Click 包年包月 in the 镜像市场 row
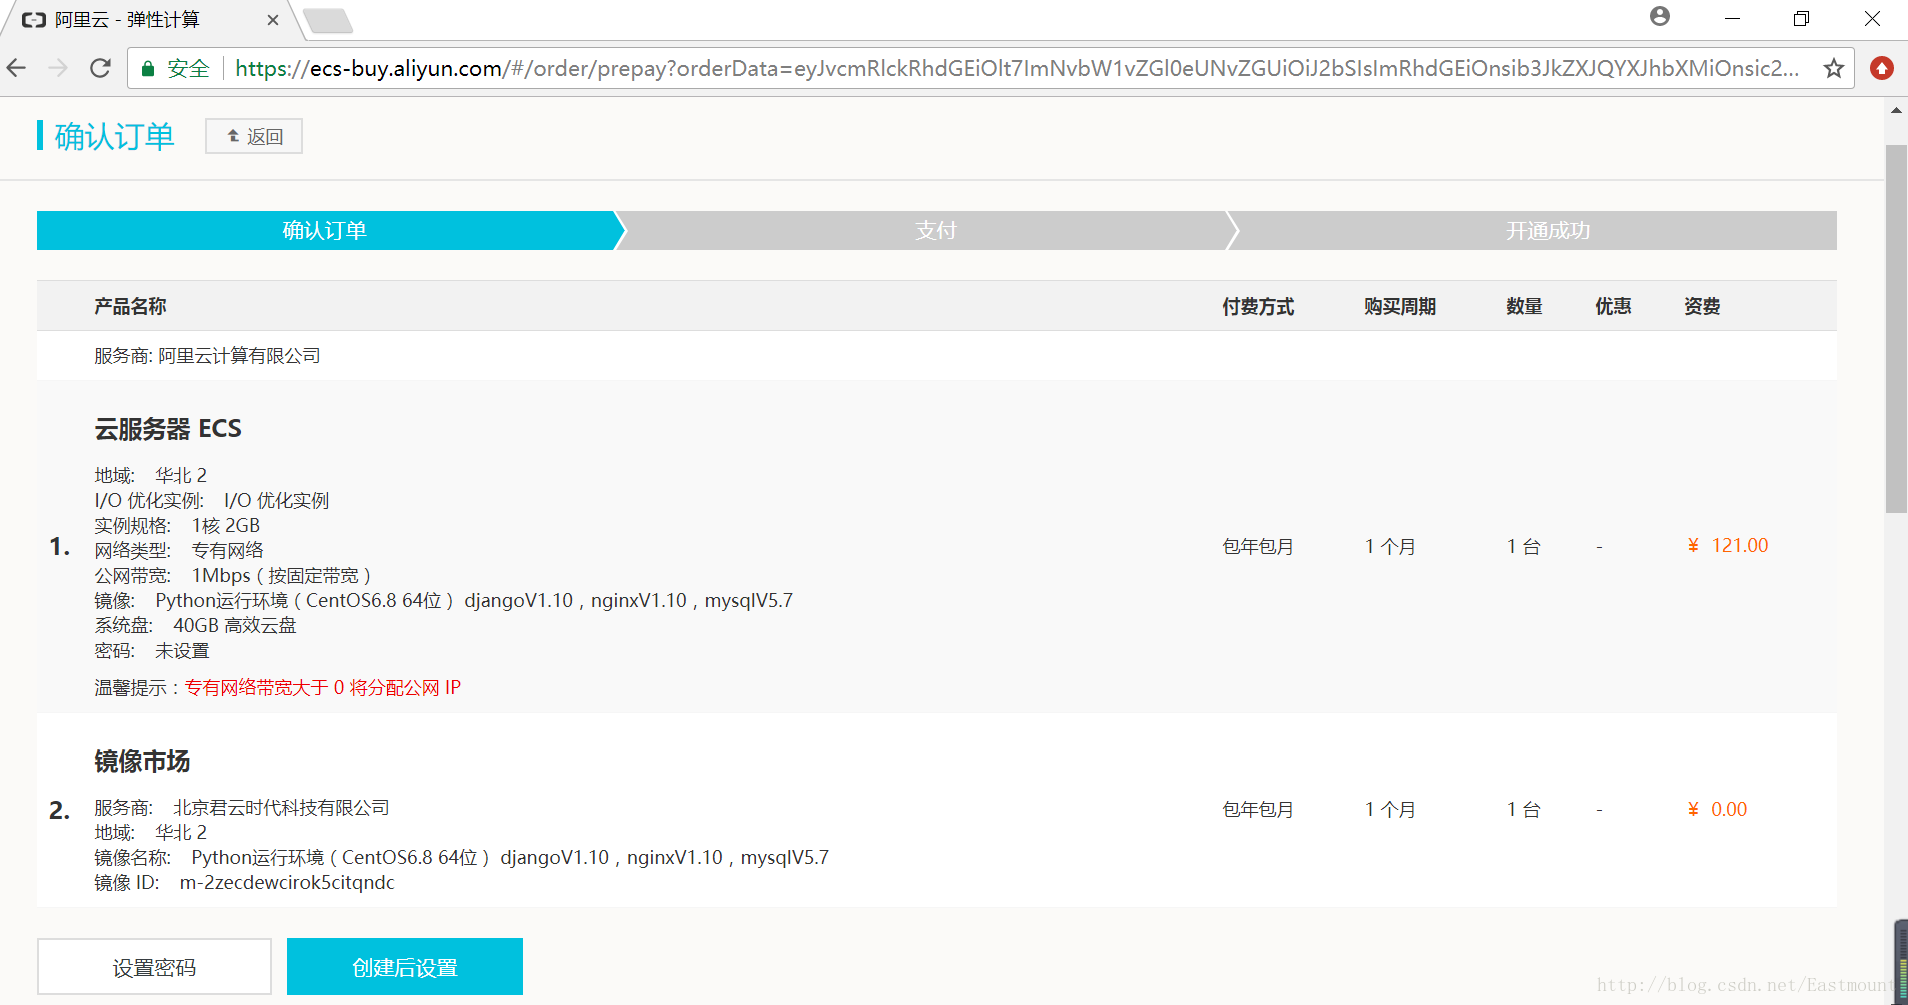 [1258, 809]
